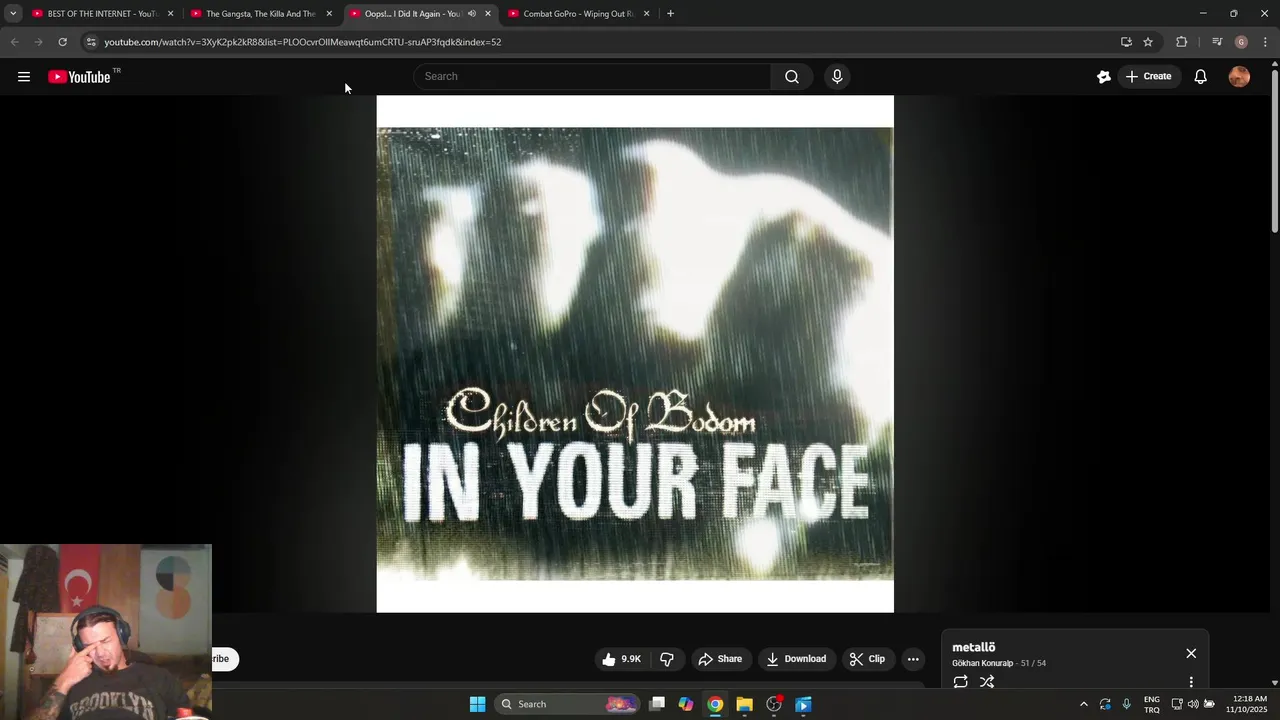This screenshot has width=1280, height=720.
Task: Launch Copilot from the taskbar
Action: pyautogui.click(x=686, y=704)
